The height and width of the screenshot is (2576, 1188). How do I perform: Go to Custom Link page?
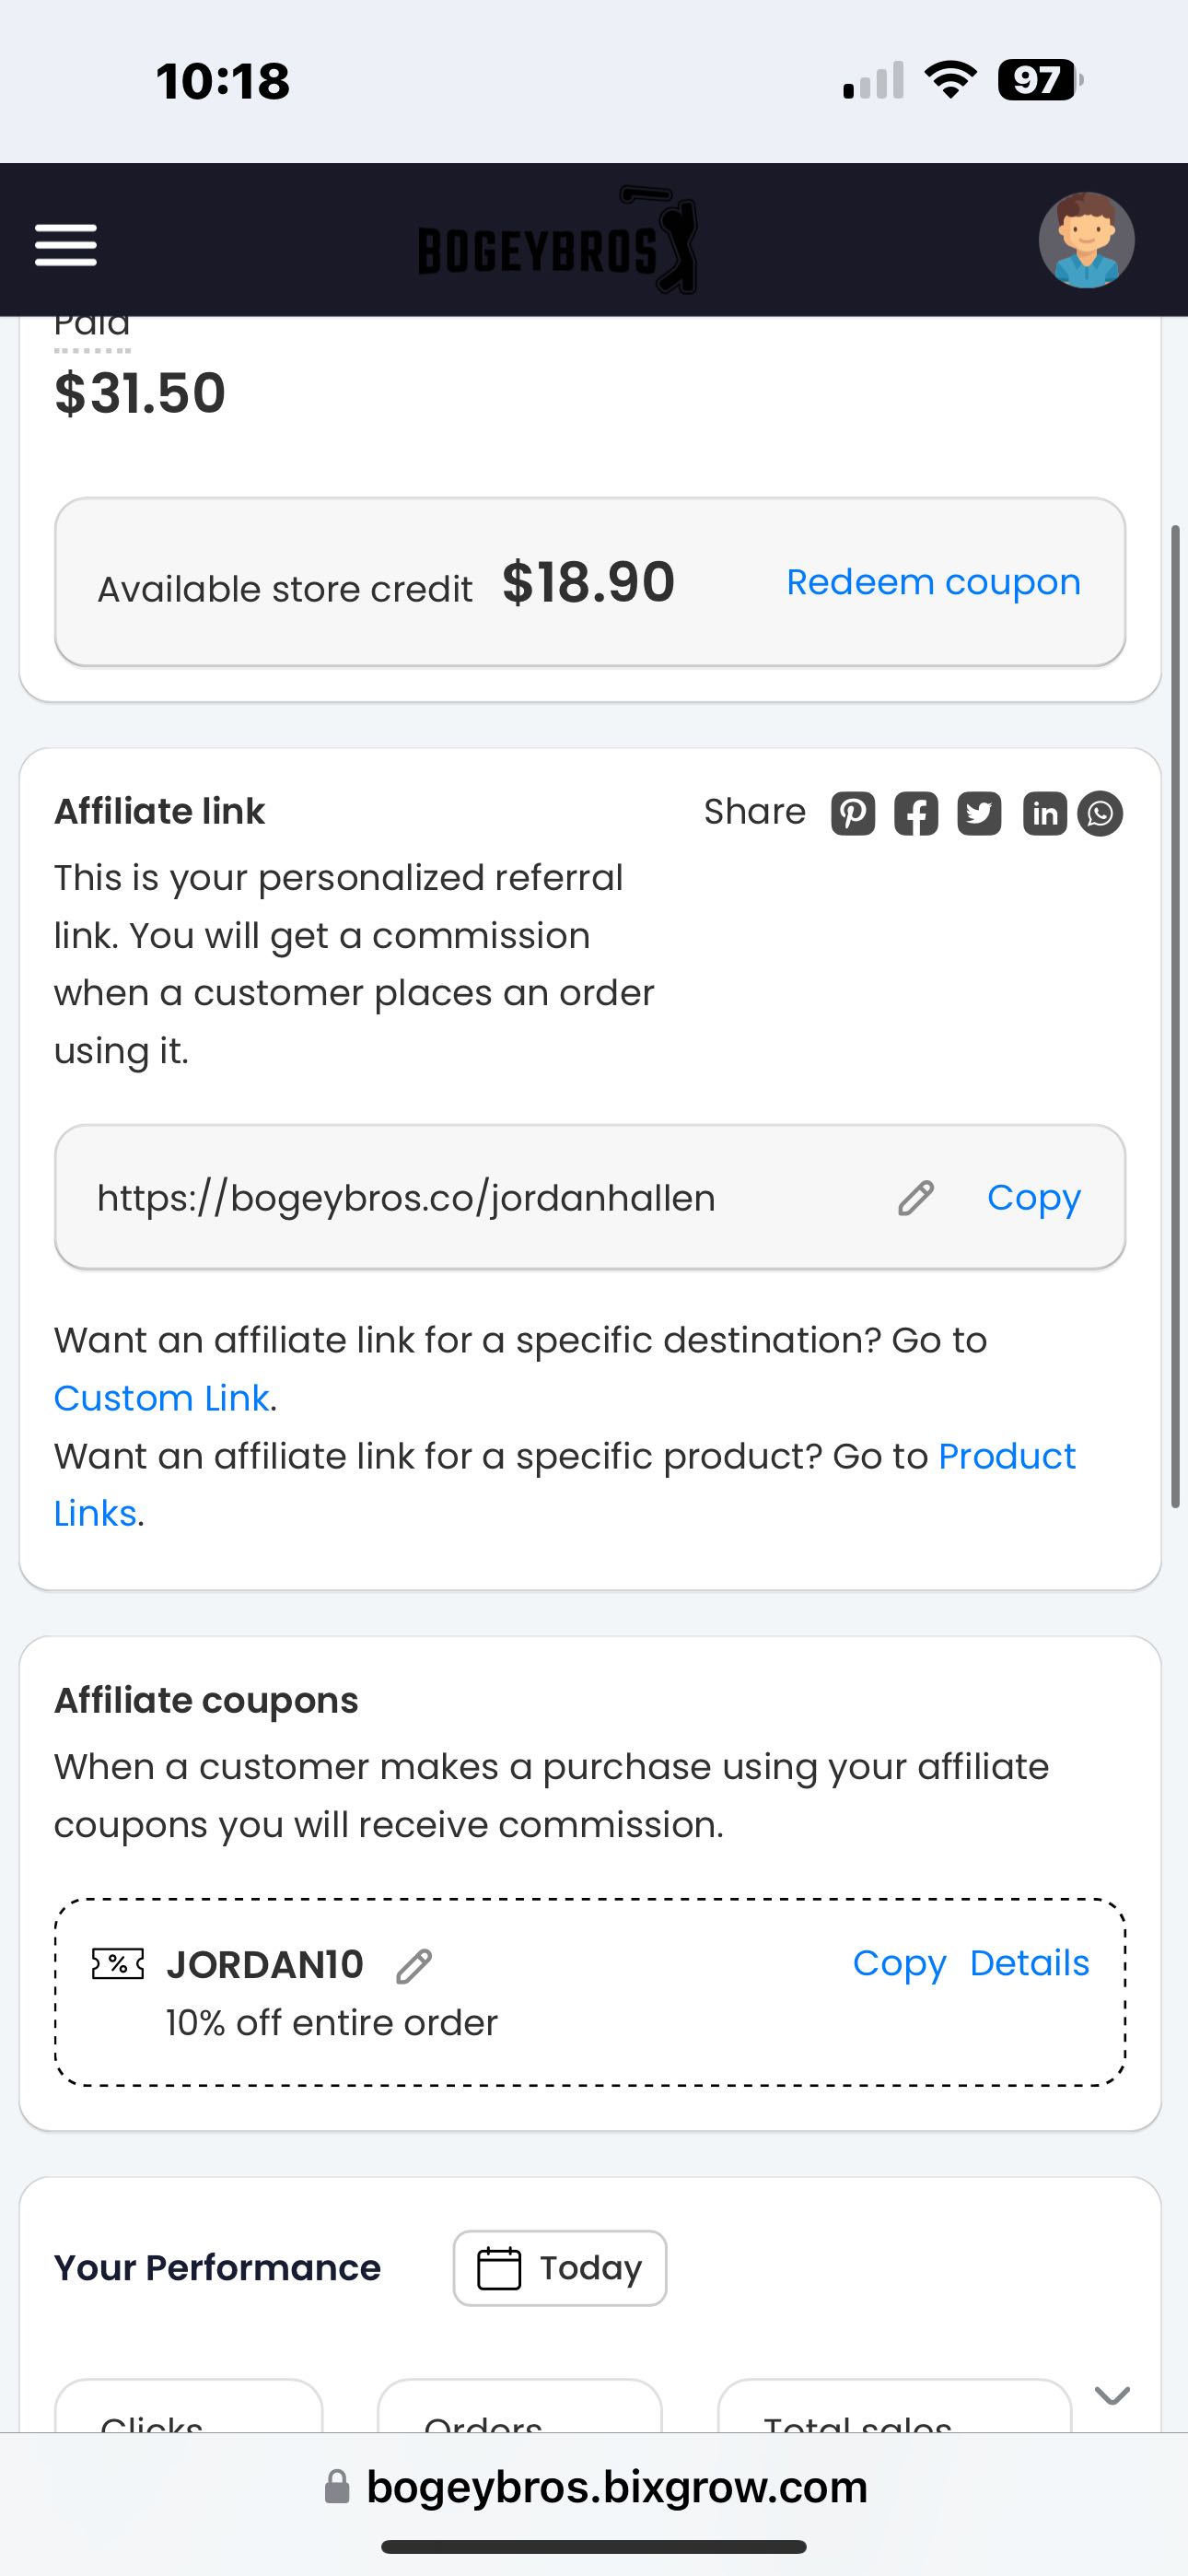[x=161, y=1398]
